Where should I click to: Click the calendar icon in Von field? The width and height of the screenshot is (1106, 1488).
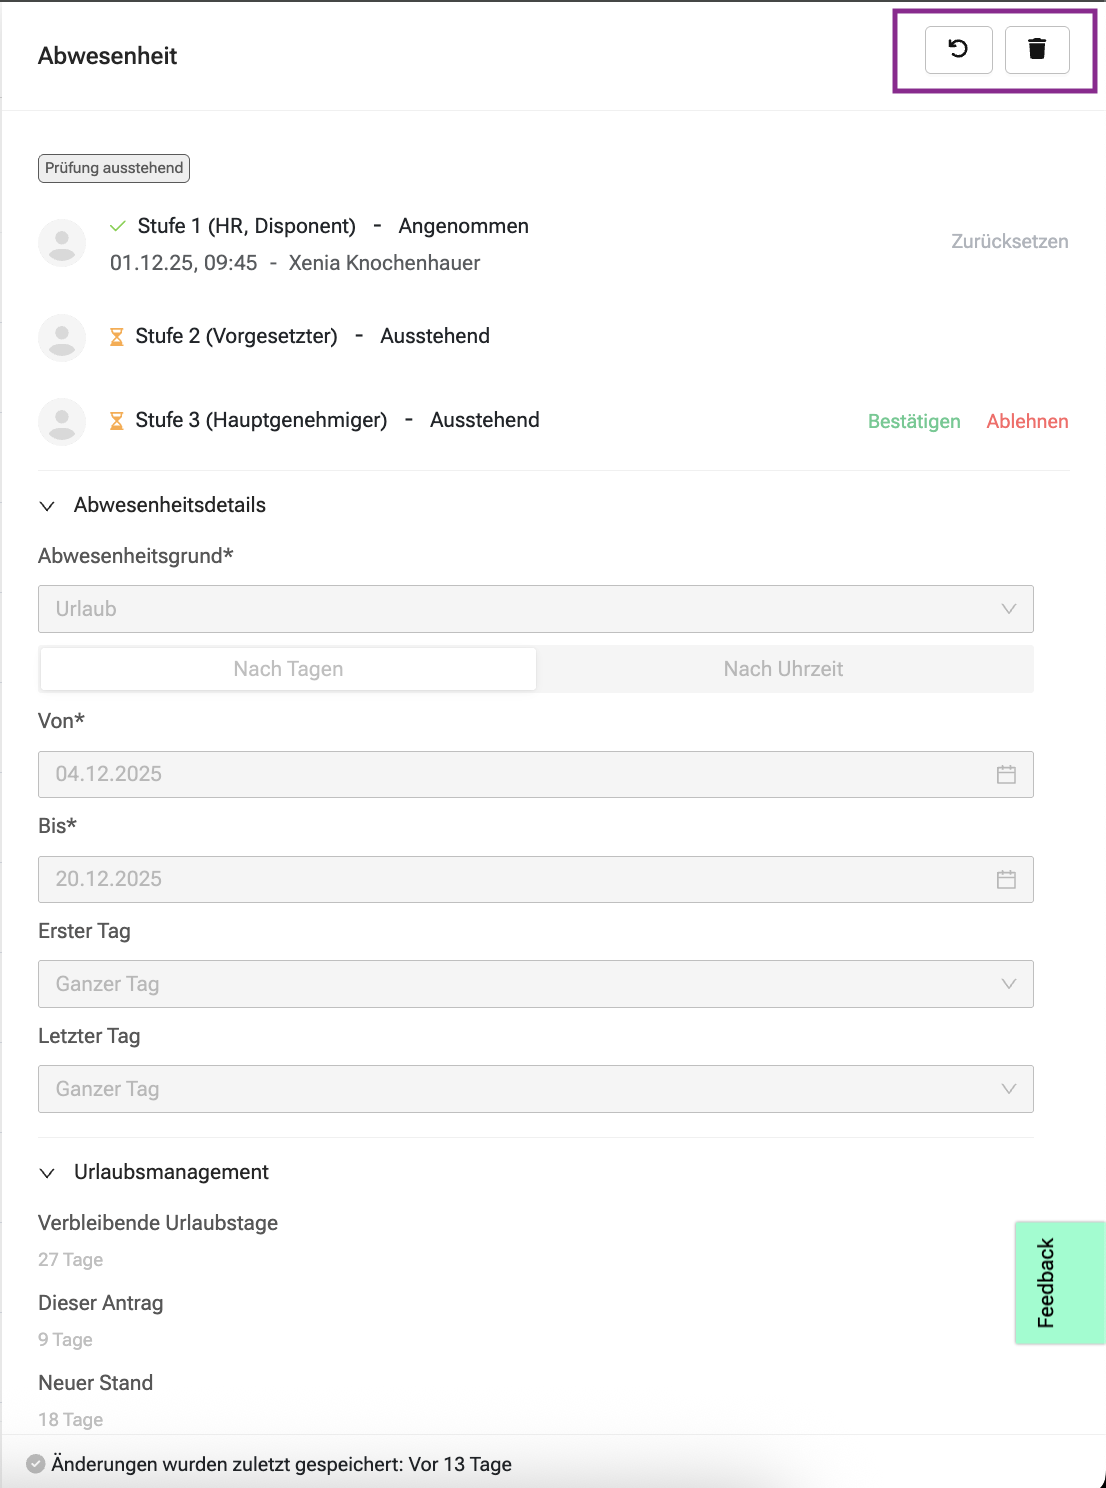point(1006,774)
